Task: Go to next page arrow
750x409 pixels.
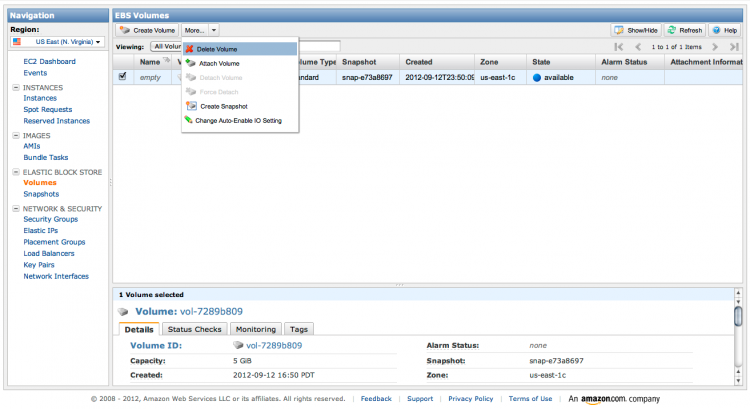Action: (x=715, y=46)
